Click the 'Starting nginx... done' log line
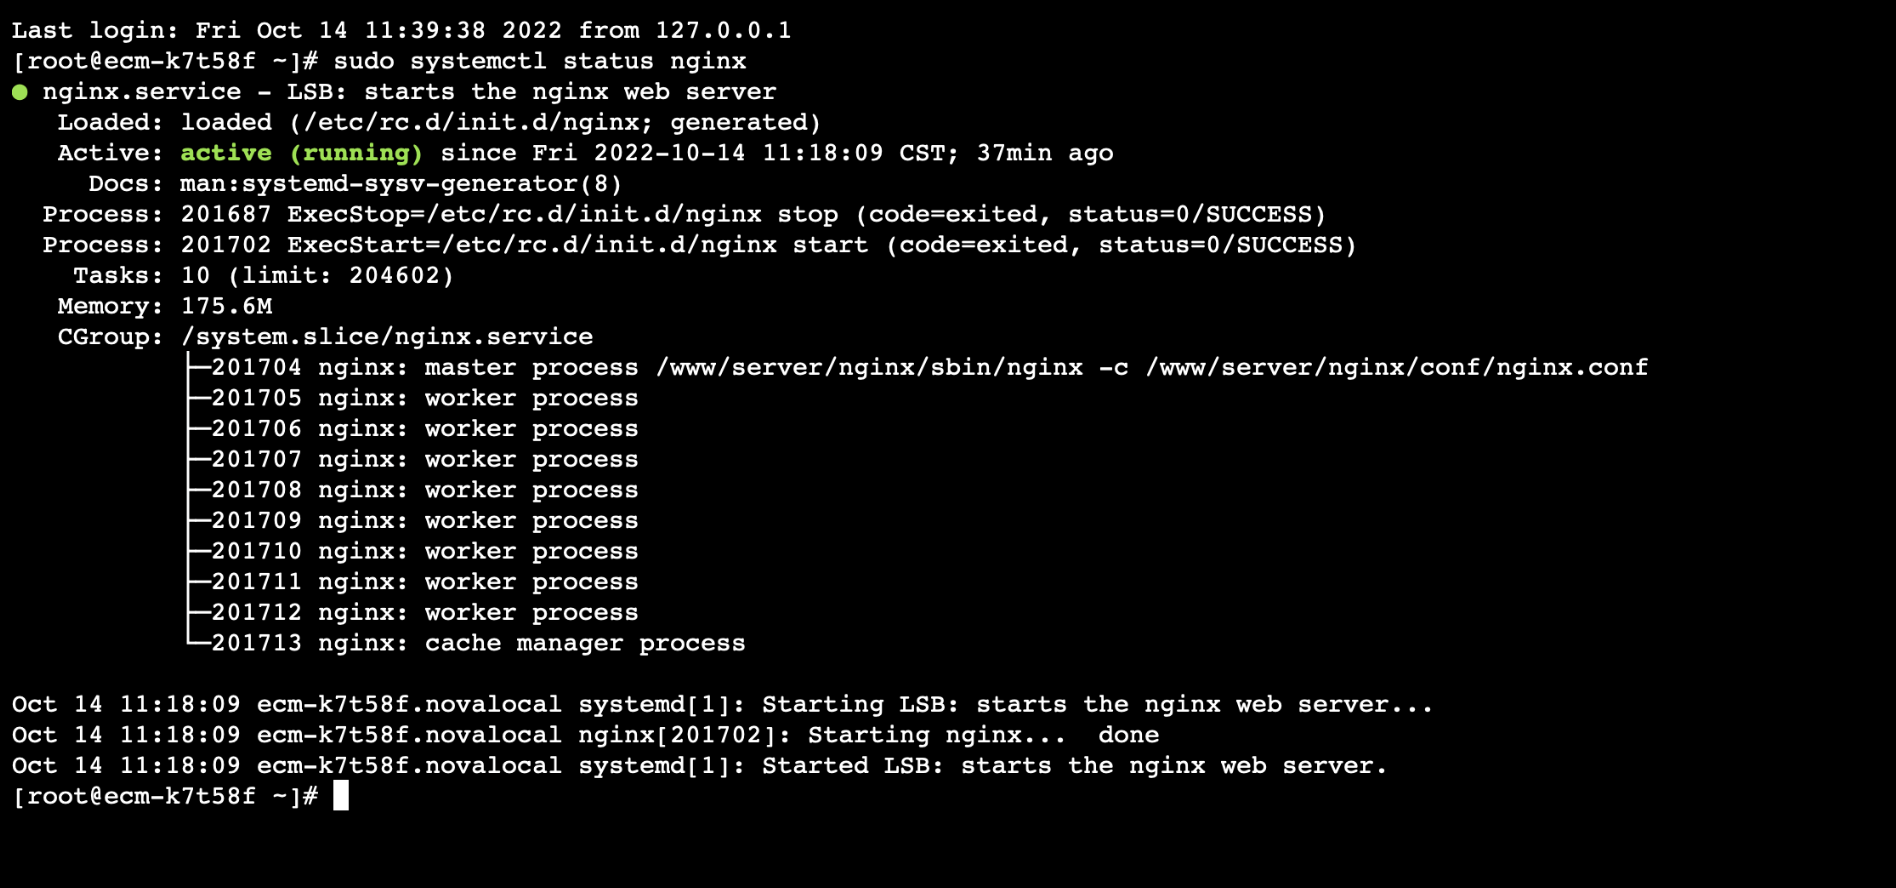Viewport: 1896px width, 888px height. (586, 735)
